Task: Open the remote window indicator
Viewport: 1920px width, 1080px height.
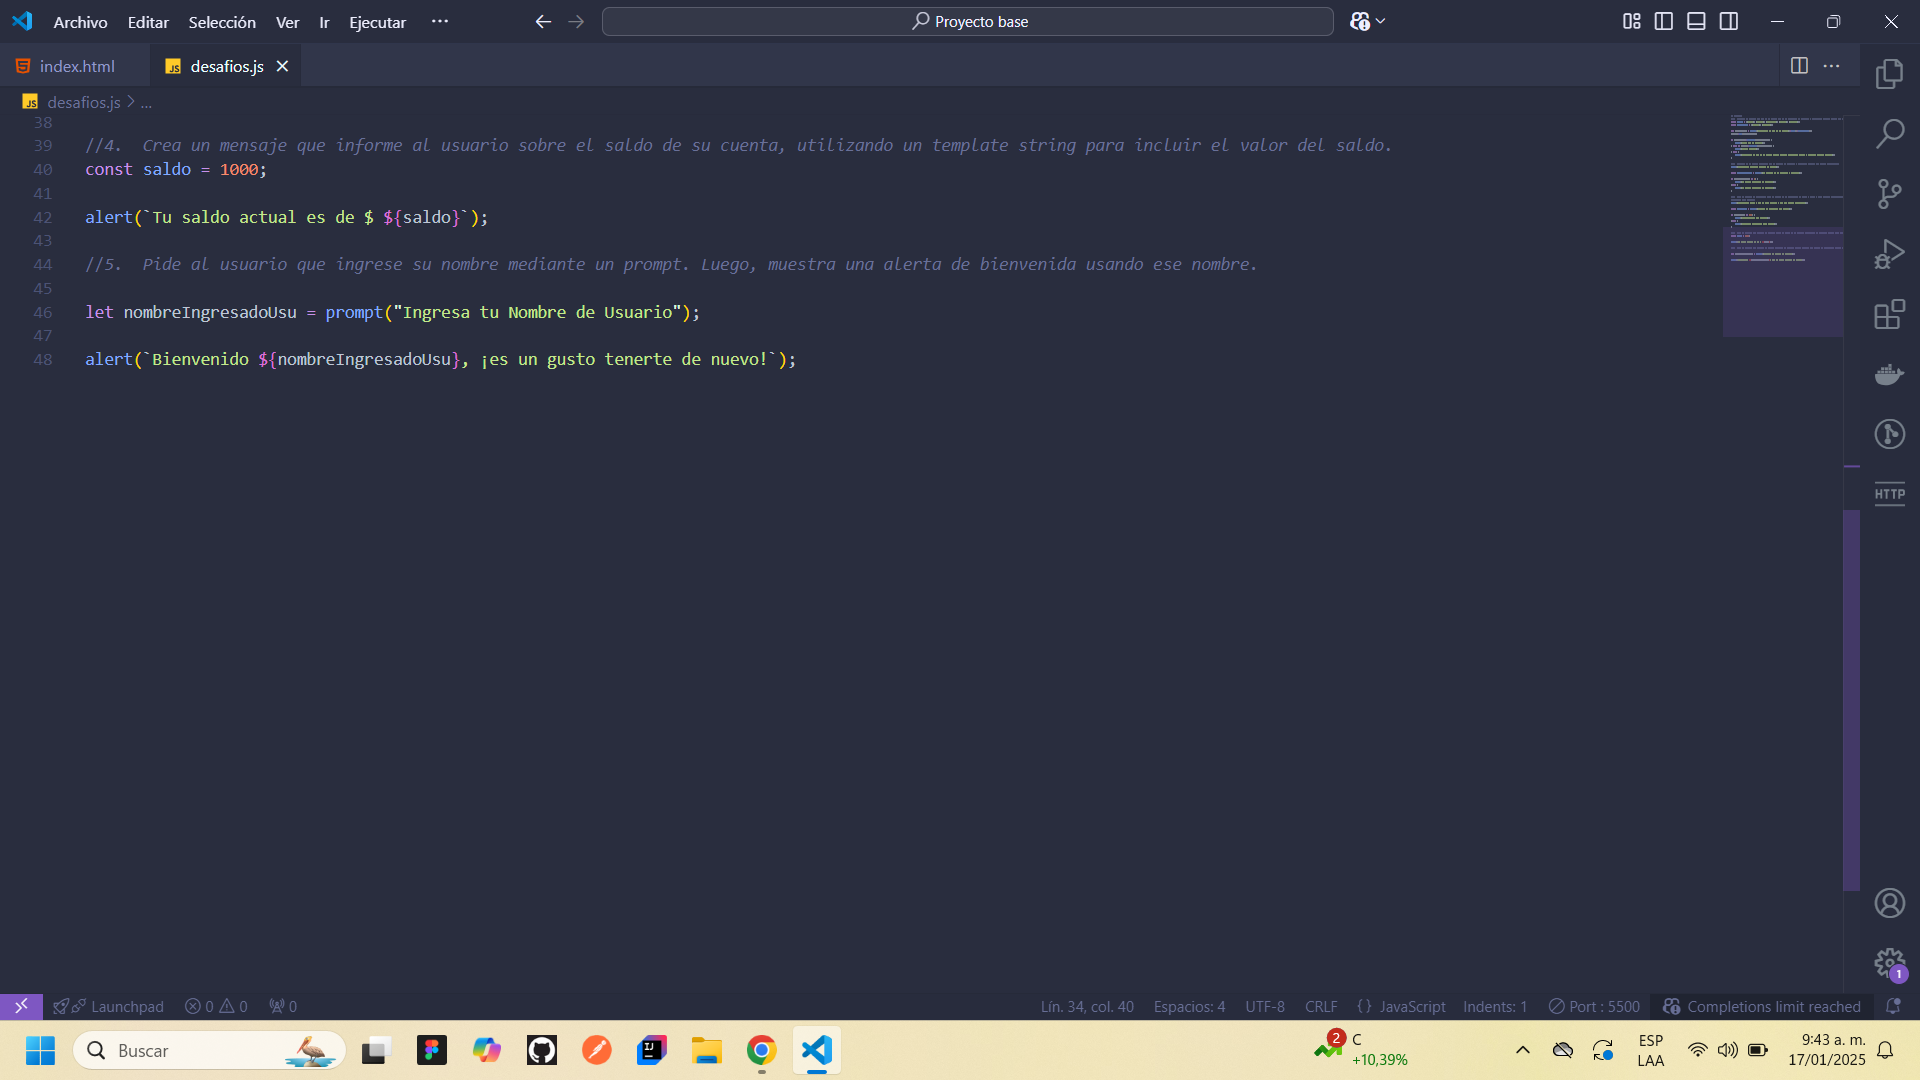Action: [x=21, y=1006]
